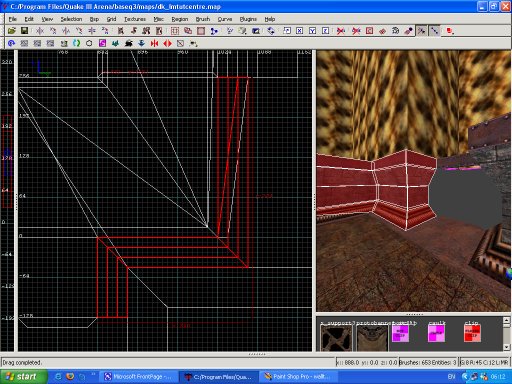Click the red outward-arrows icon

click(167, 43)
